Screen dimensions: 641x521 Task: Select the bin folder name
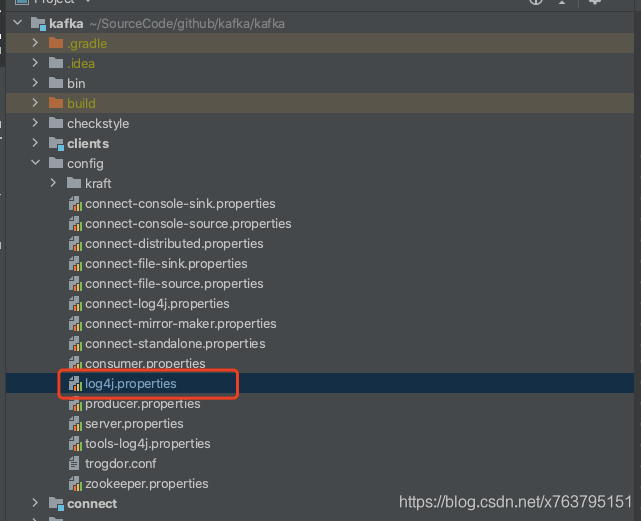pos(76,83)
